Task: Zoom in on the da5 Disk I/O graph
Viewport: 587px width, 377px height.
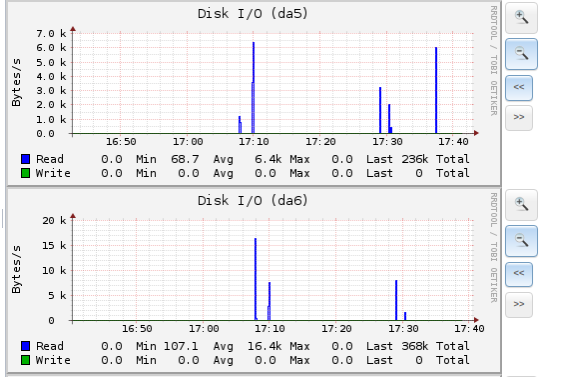Action: pyautogui.click(x=521, y=18)
